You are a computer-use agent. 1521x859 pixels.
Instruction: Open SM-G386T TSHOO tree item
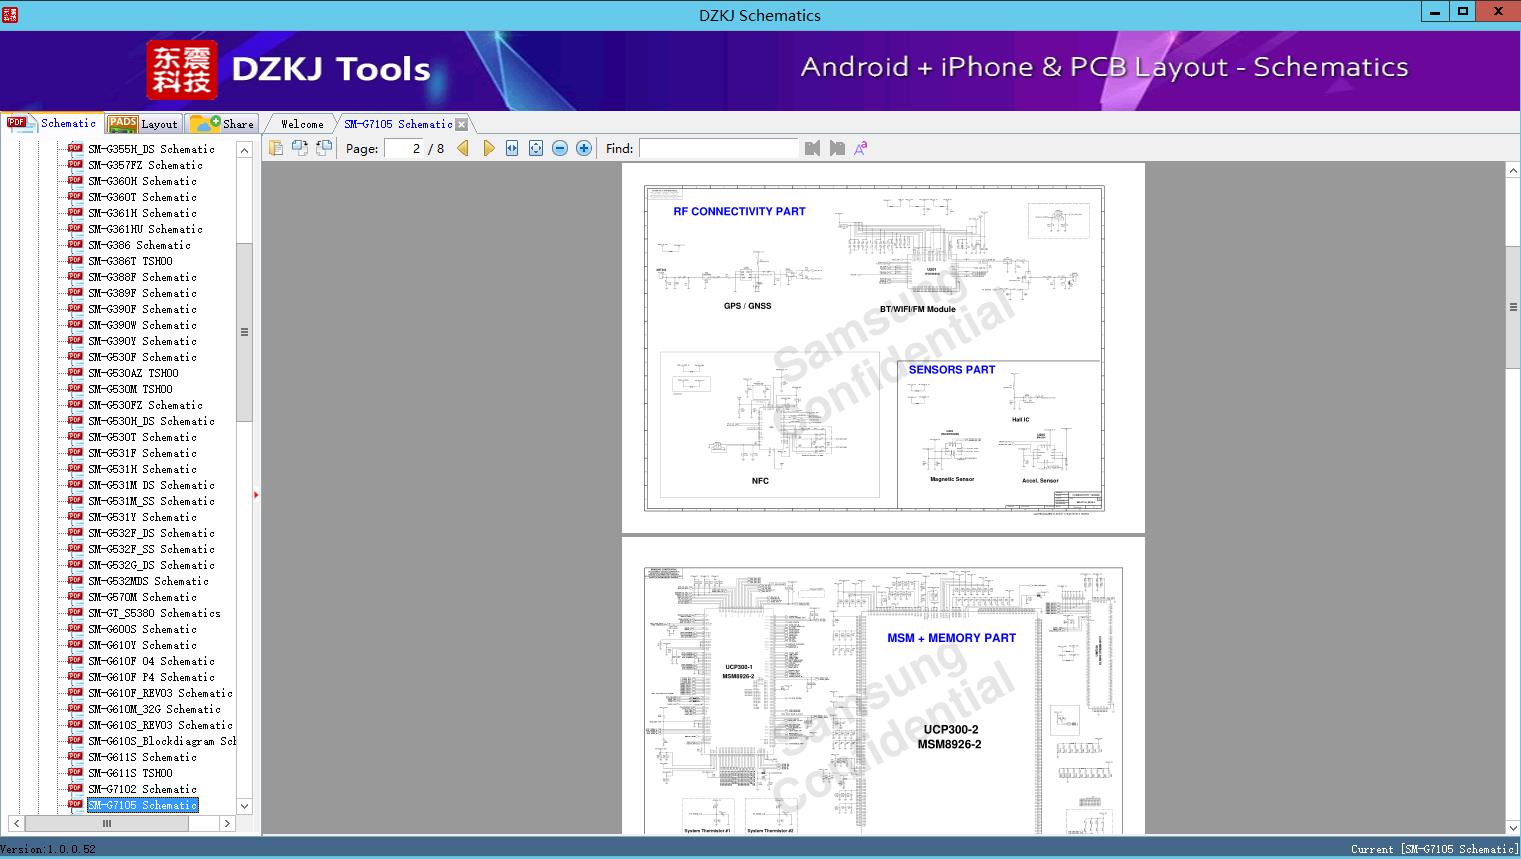pos(130,261)
